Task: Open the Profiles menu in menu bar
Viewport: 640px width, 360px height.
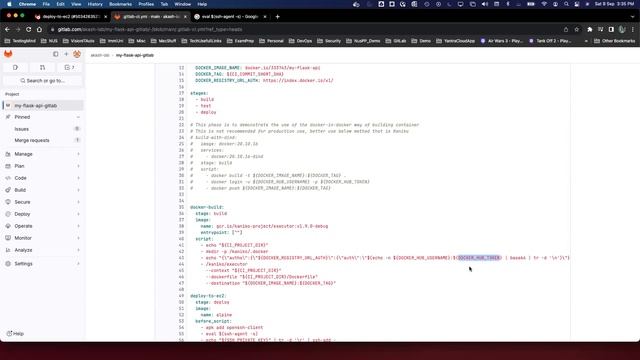Action: (x=146, y=4)
